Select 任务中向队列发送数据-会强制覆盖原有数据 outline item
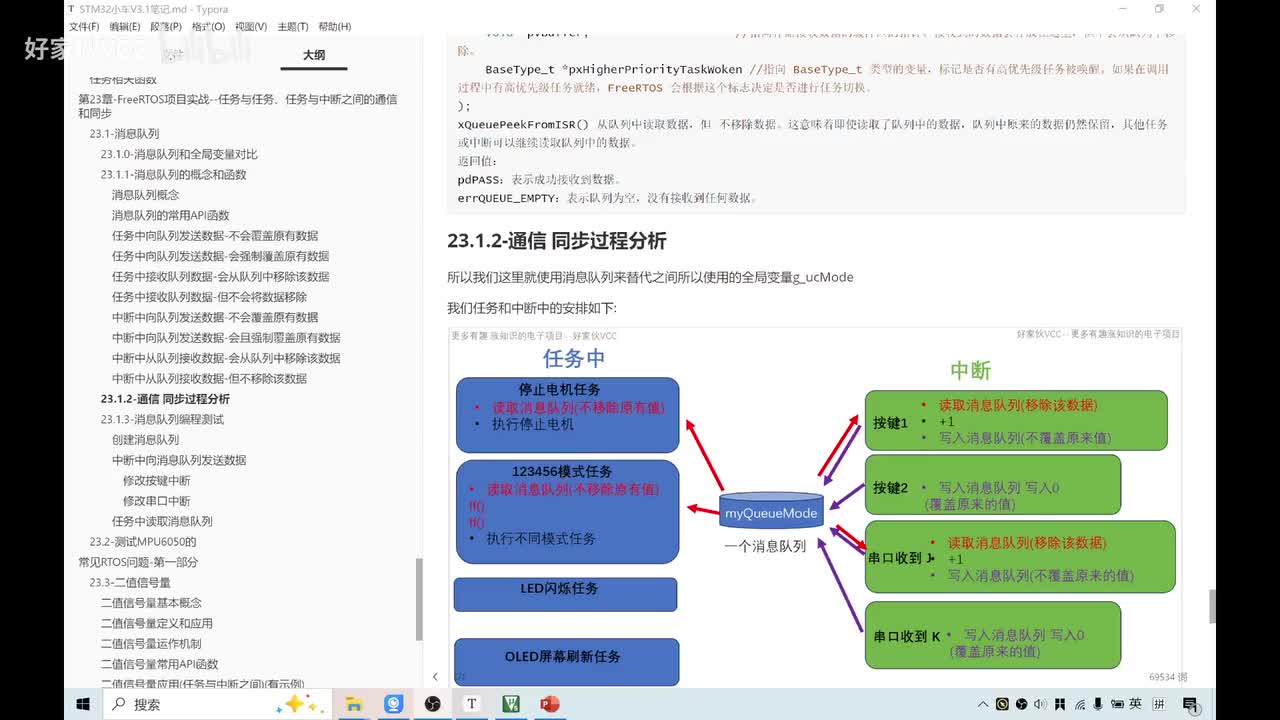Viewport: 1280px width, 720px height. [x=220, y=256]
